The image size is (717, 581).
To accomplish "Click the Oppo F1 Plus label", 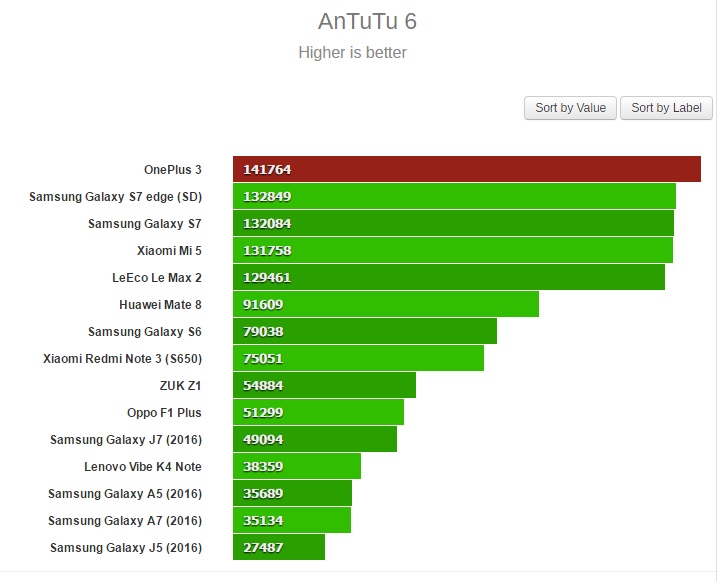I will point(164,412).
